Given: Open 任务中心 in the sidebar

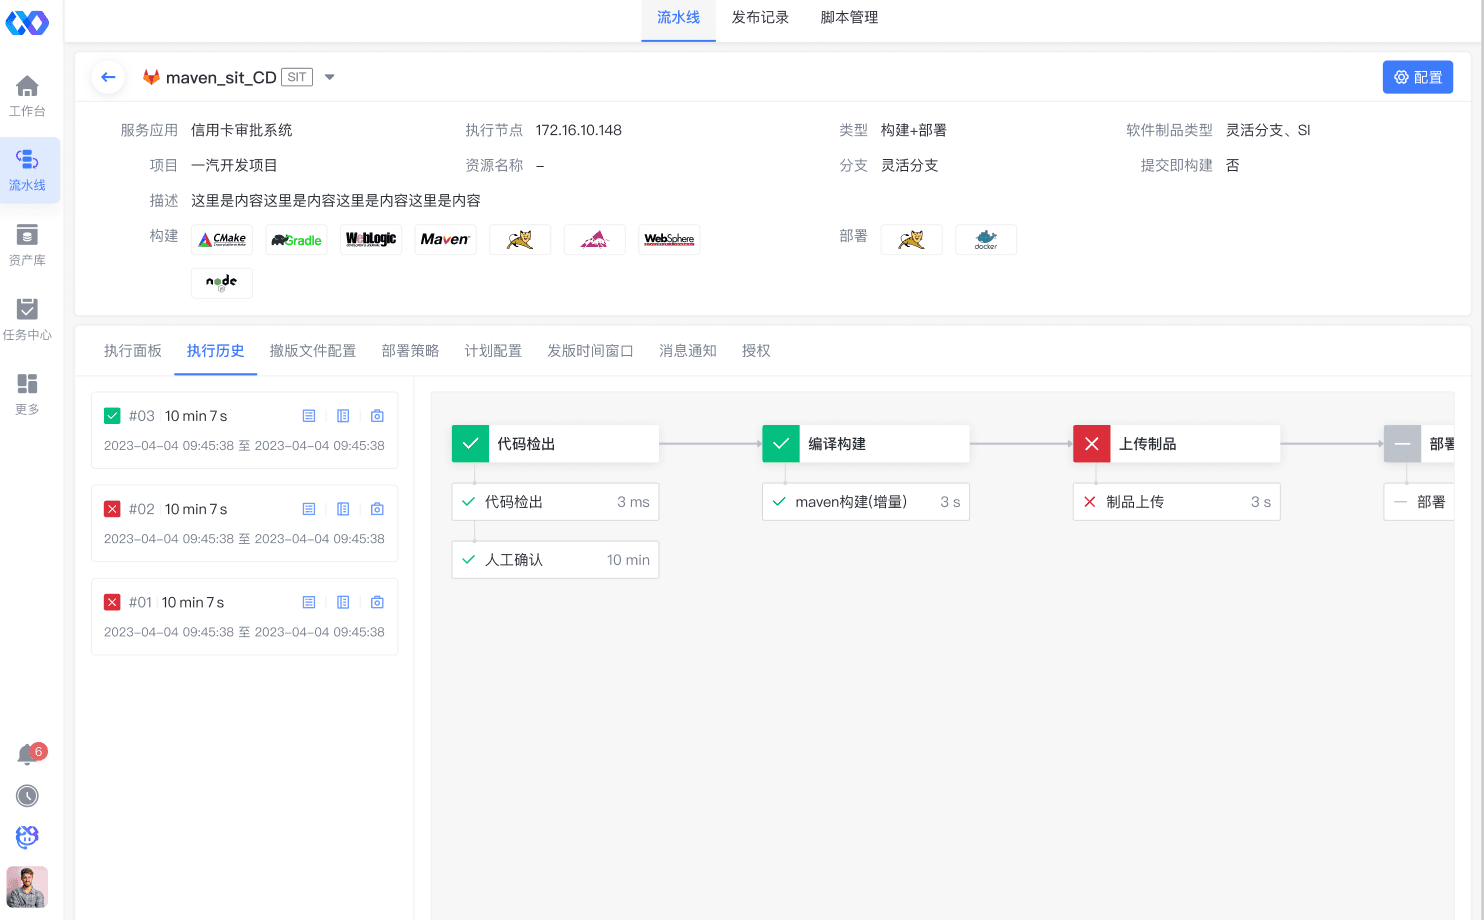Looking at the screenshot, I should (27, 319).
